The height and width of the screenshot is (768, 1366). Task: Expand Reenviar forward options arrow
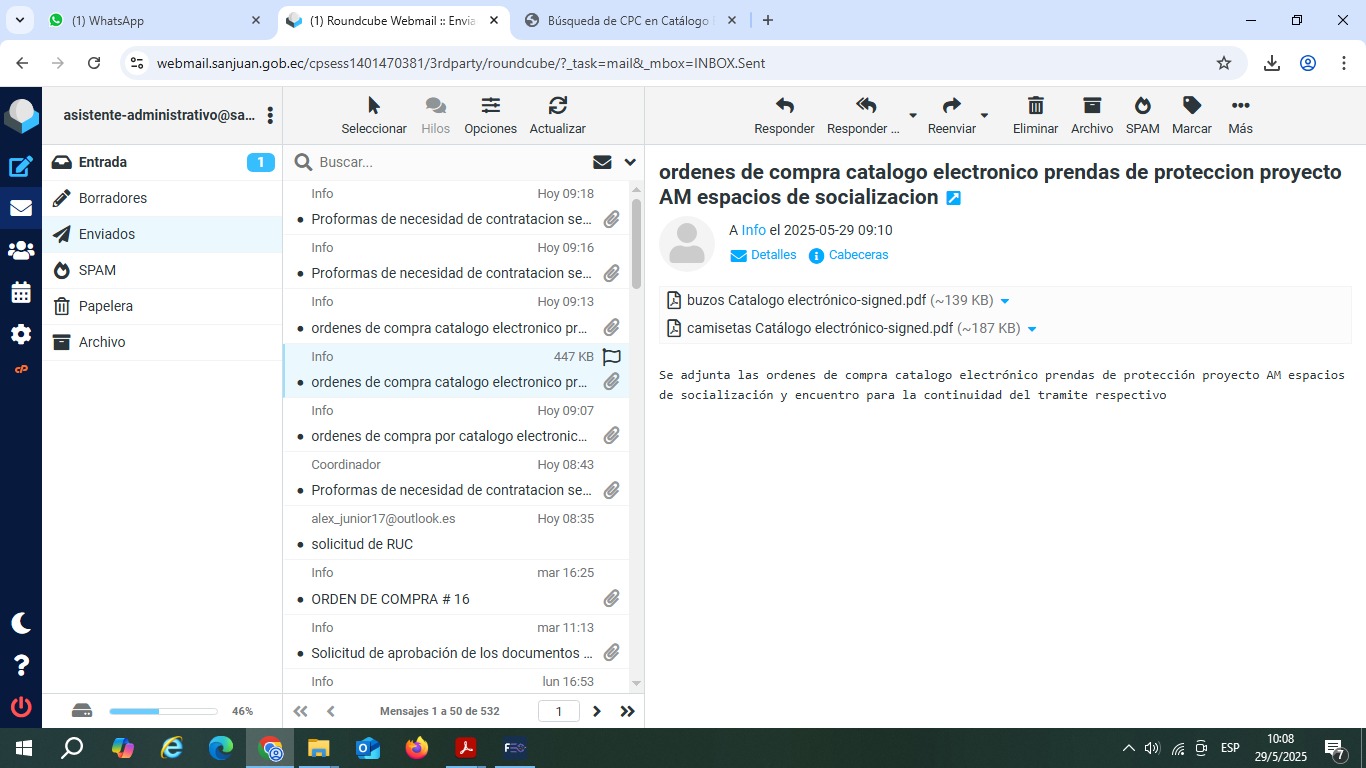pyautogui.click(x=984, y=116)
